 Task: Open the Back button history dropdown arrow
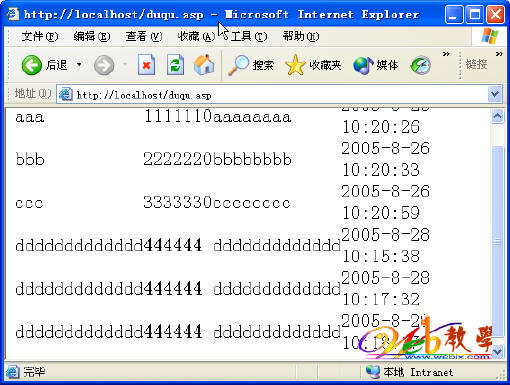click(x=79, y=64)
